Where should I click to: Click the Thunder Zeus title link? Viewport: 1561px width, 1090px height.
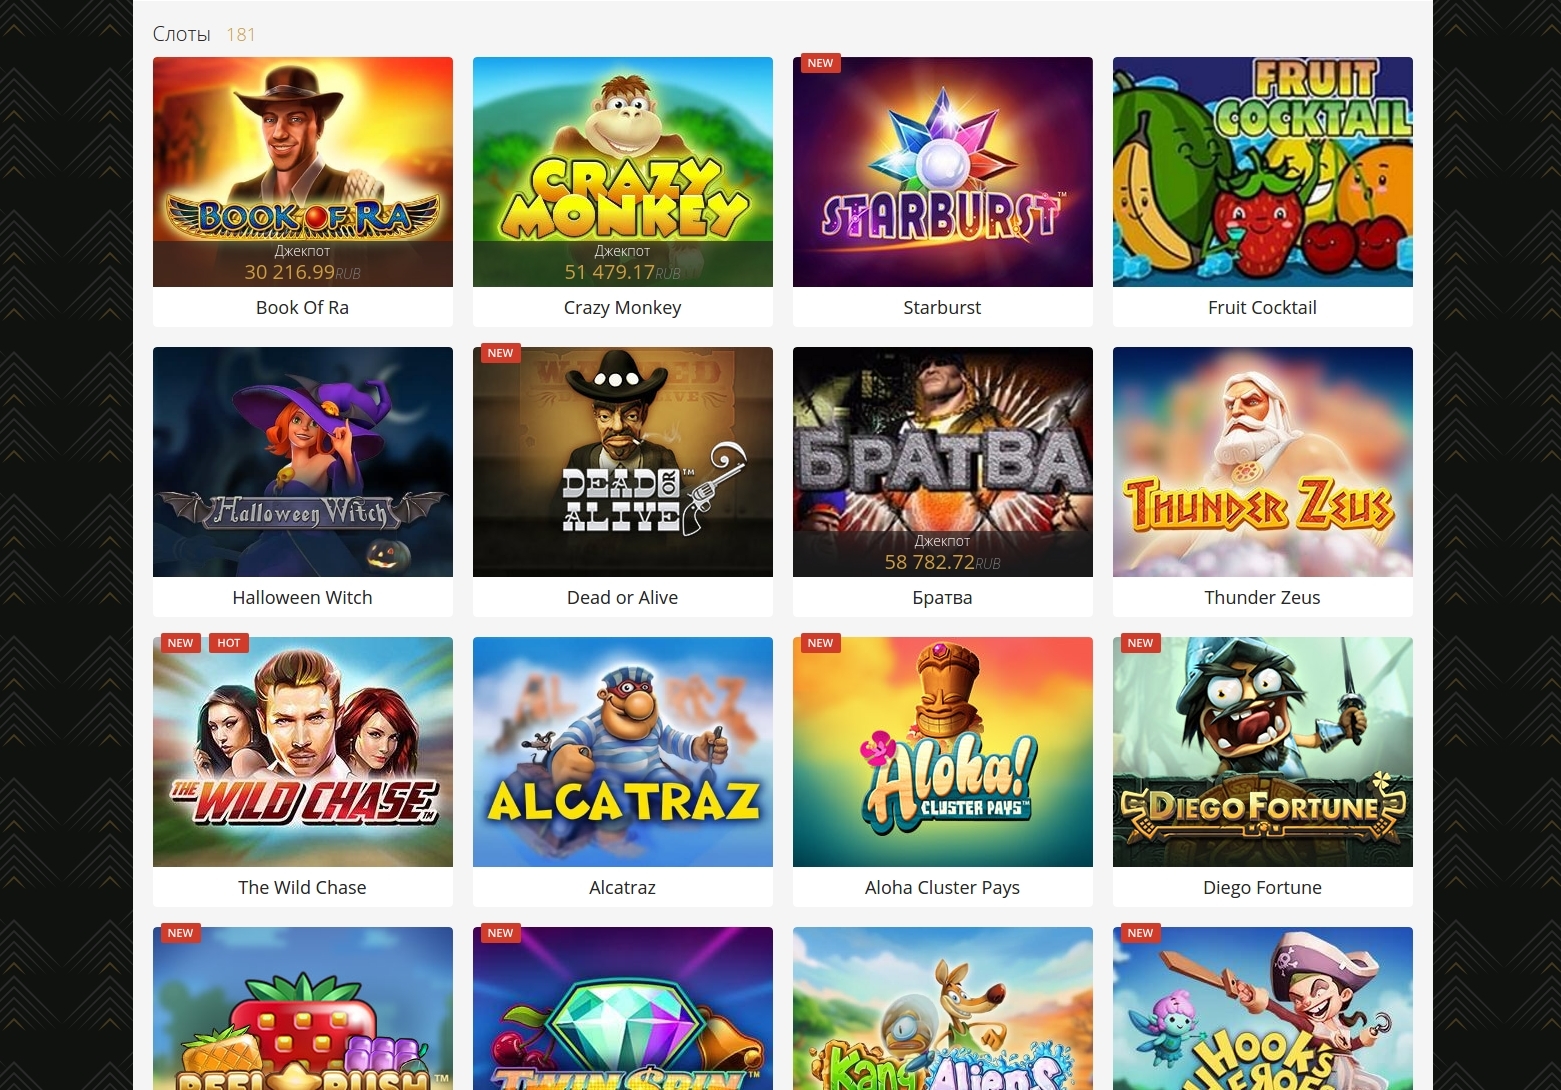point(1262,598)
